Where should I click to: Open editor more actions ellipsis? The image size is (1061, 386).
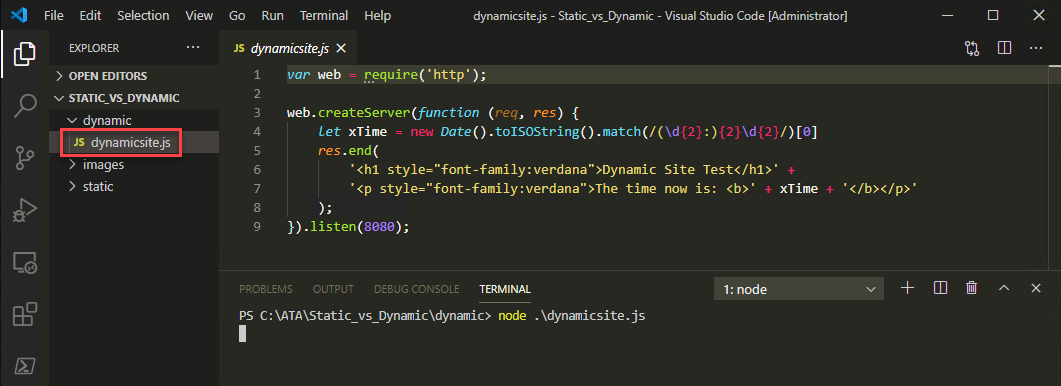click(1036, 48)
